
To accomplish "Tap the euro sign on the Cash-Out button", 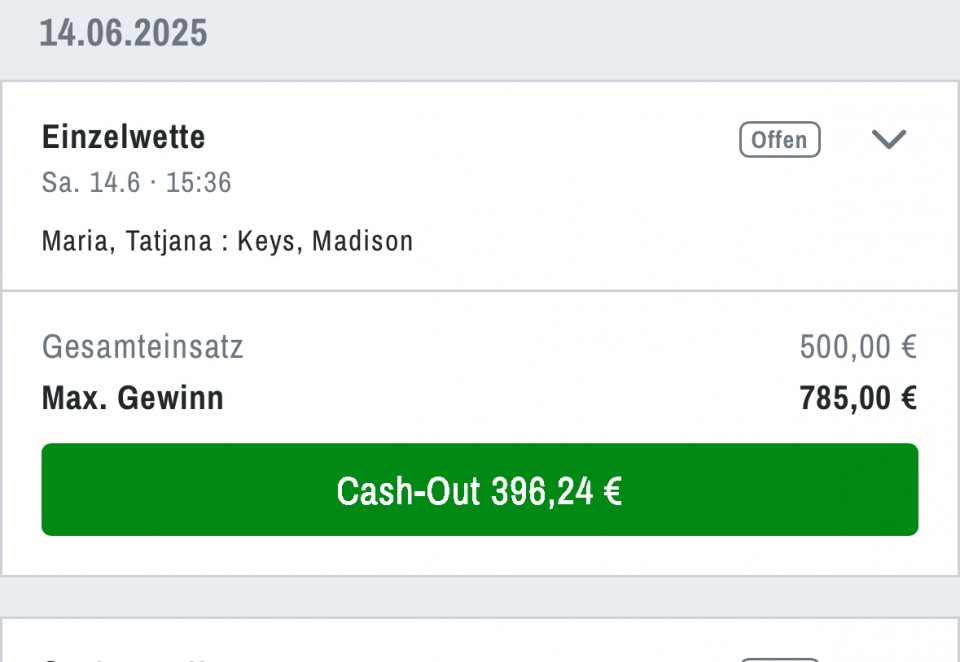I will click(613, 491).
